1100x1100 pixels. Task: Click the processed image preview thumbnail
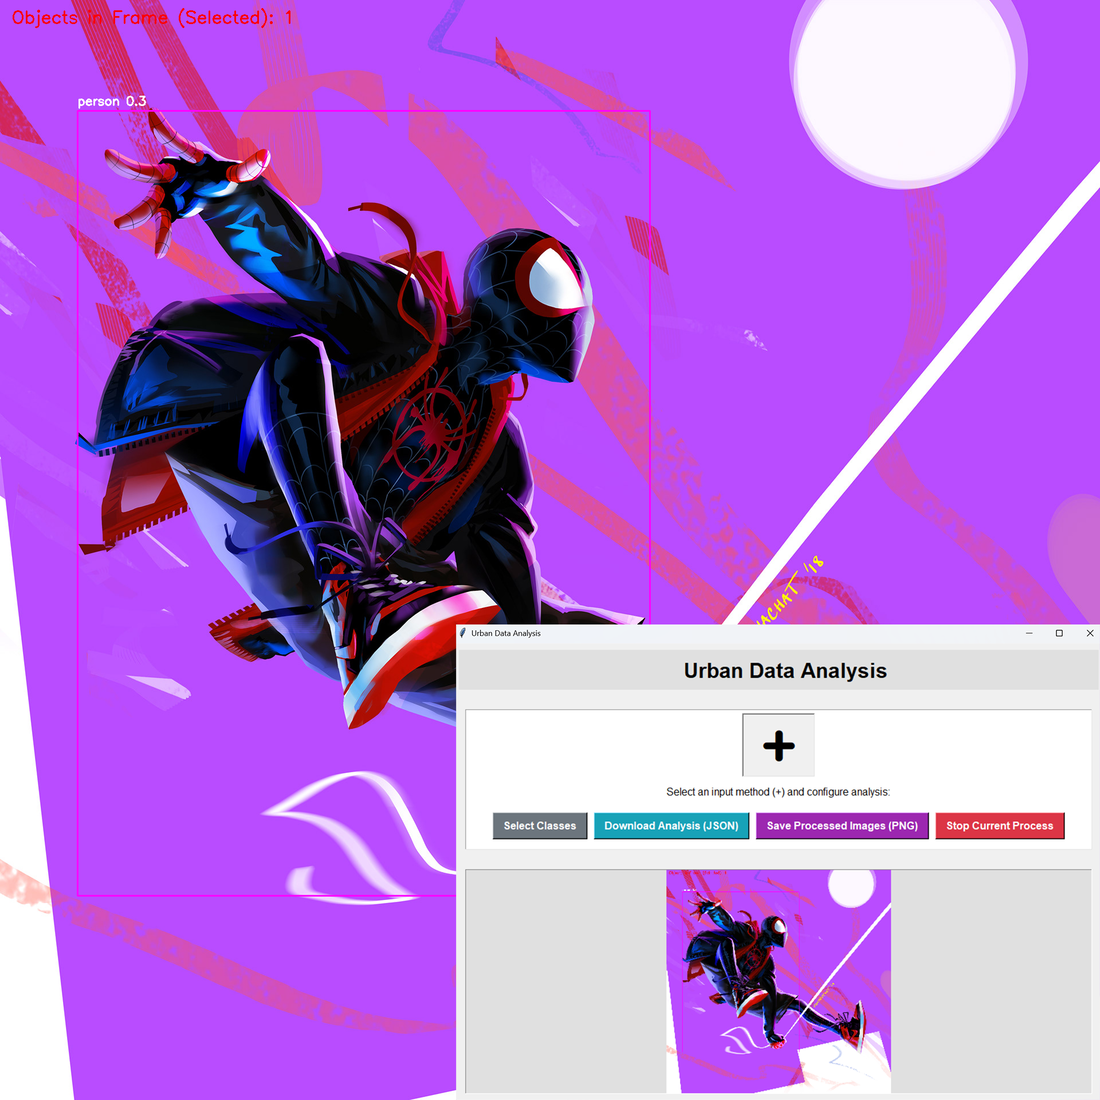[778, 981]
